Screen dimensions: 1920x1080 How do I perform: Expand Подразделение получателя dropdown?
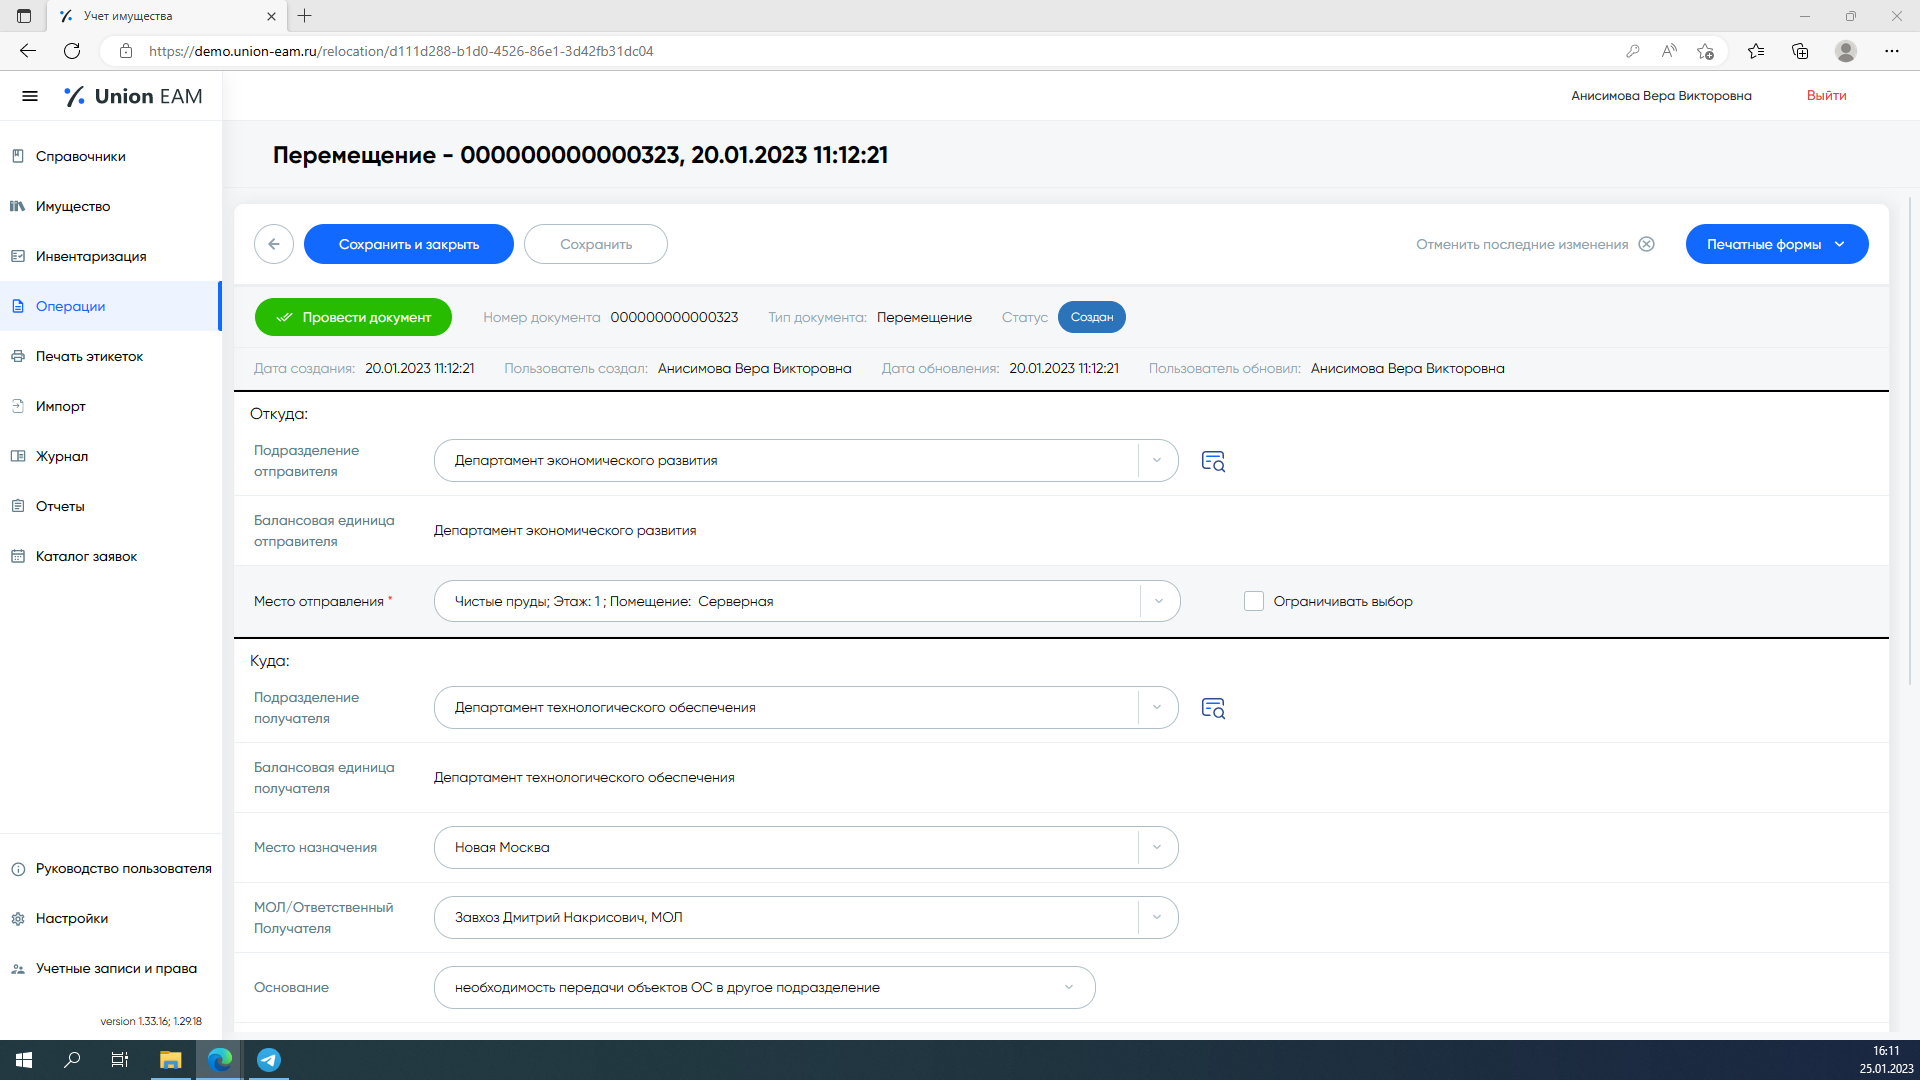[1157, 708]
